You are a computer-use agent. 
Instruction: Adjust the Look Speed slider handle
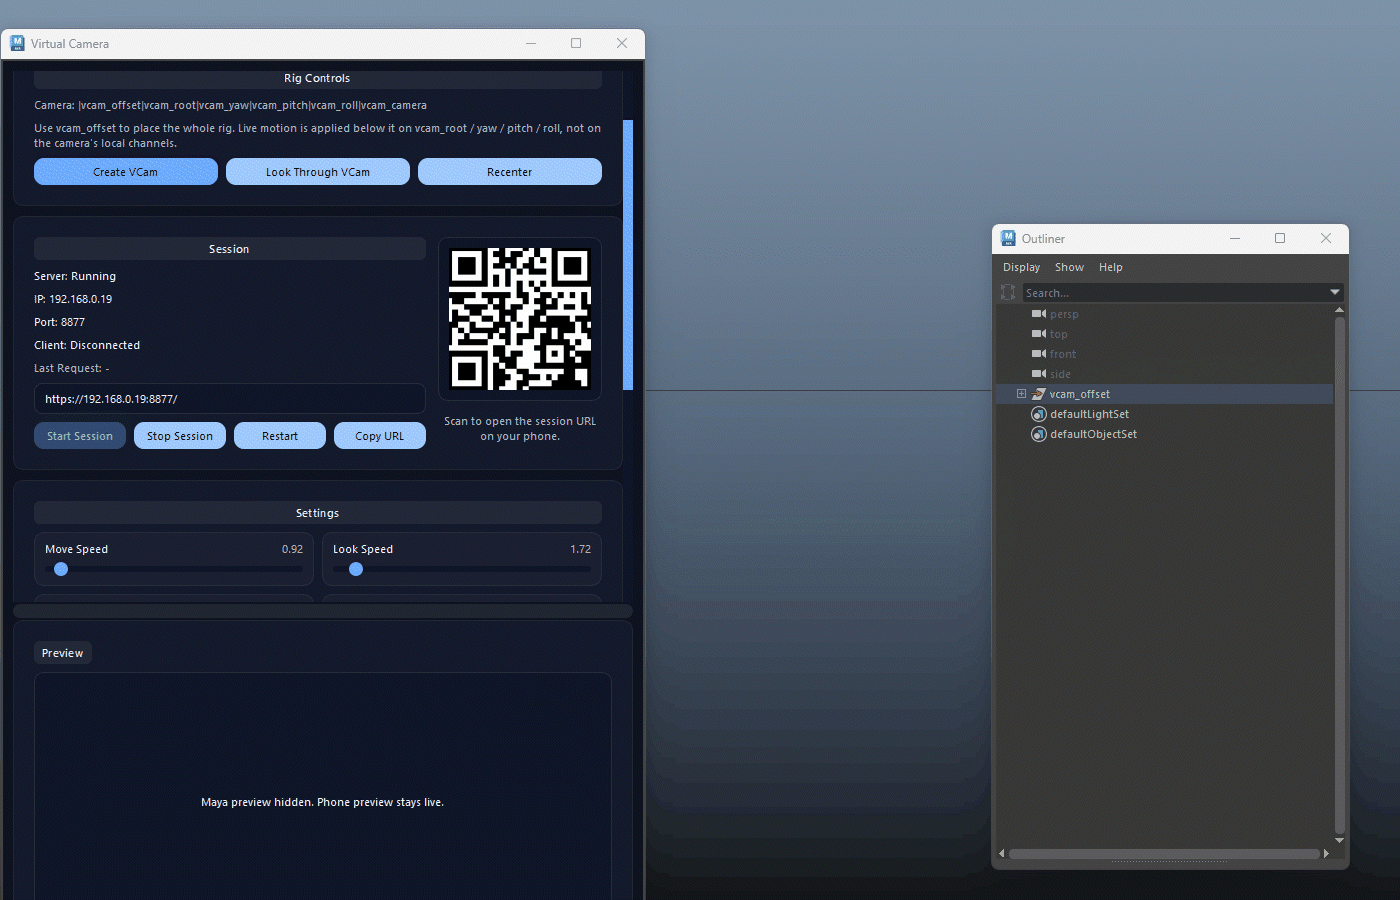pos(356,569)
